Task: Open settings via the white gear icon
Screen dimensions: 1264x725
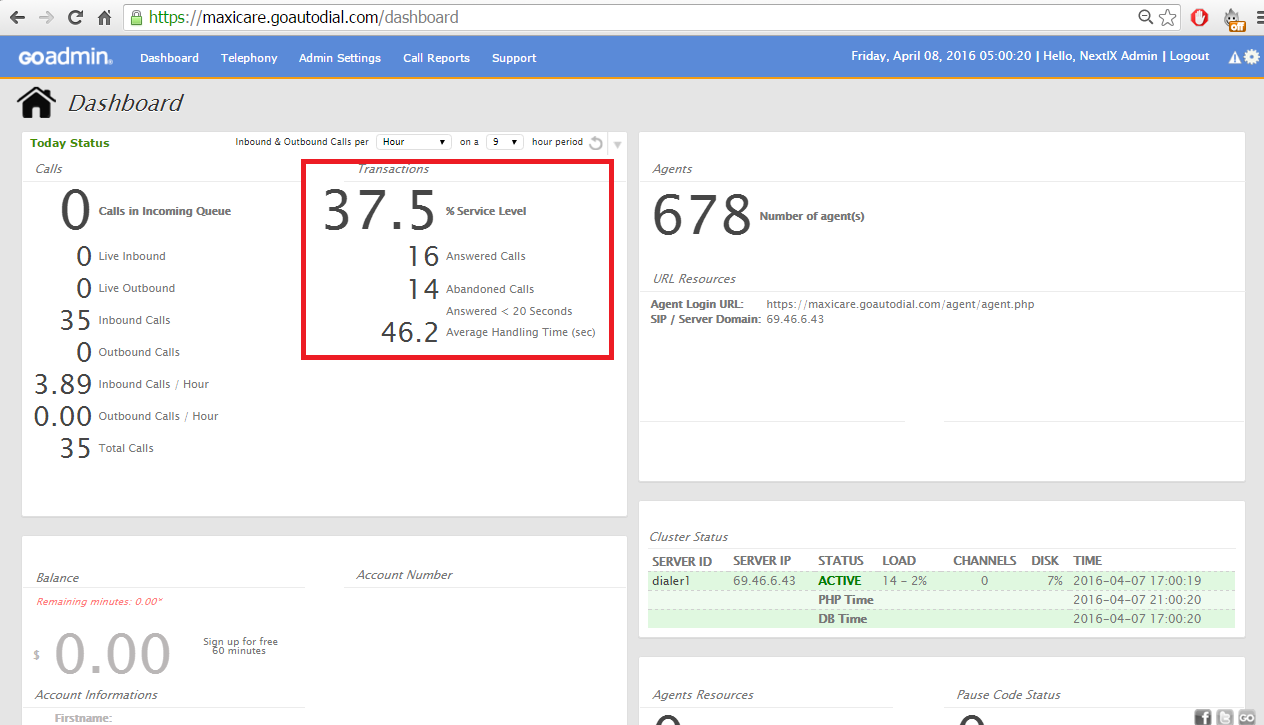Action: [1251, 57]
